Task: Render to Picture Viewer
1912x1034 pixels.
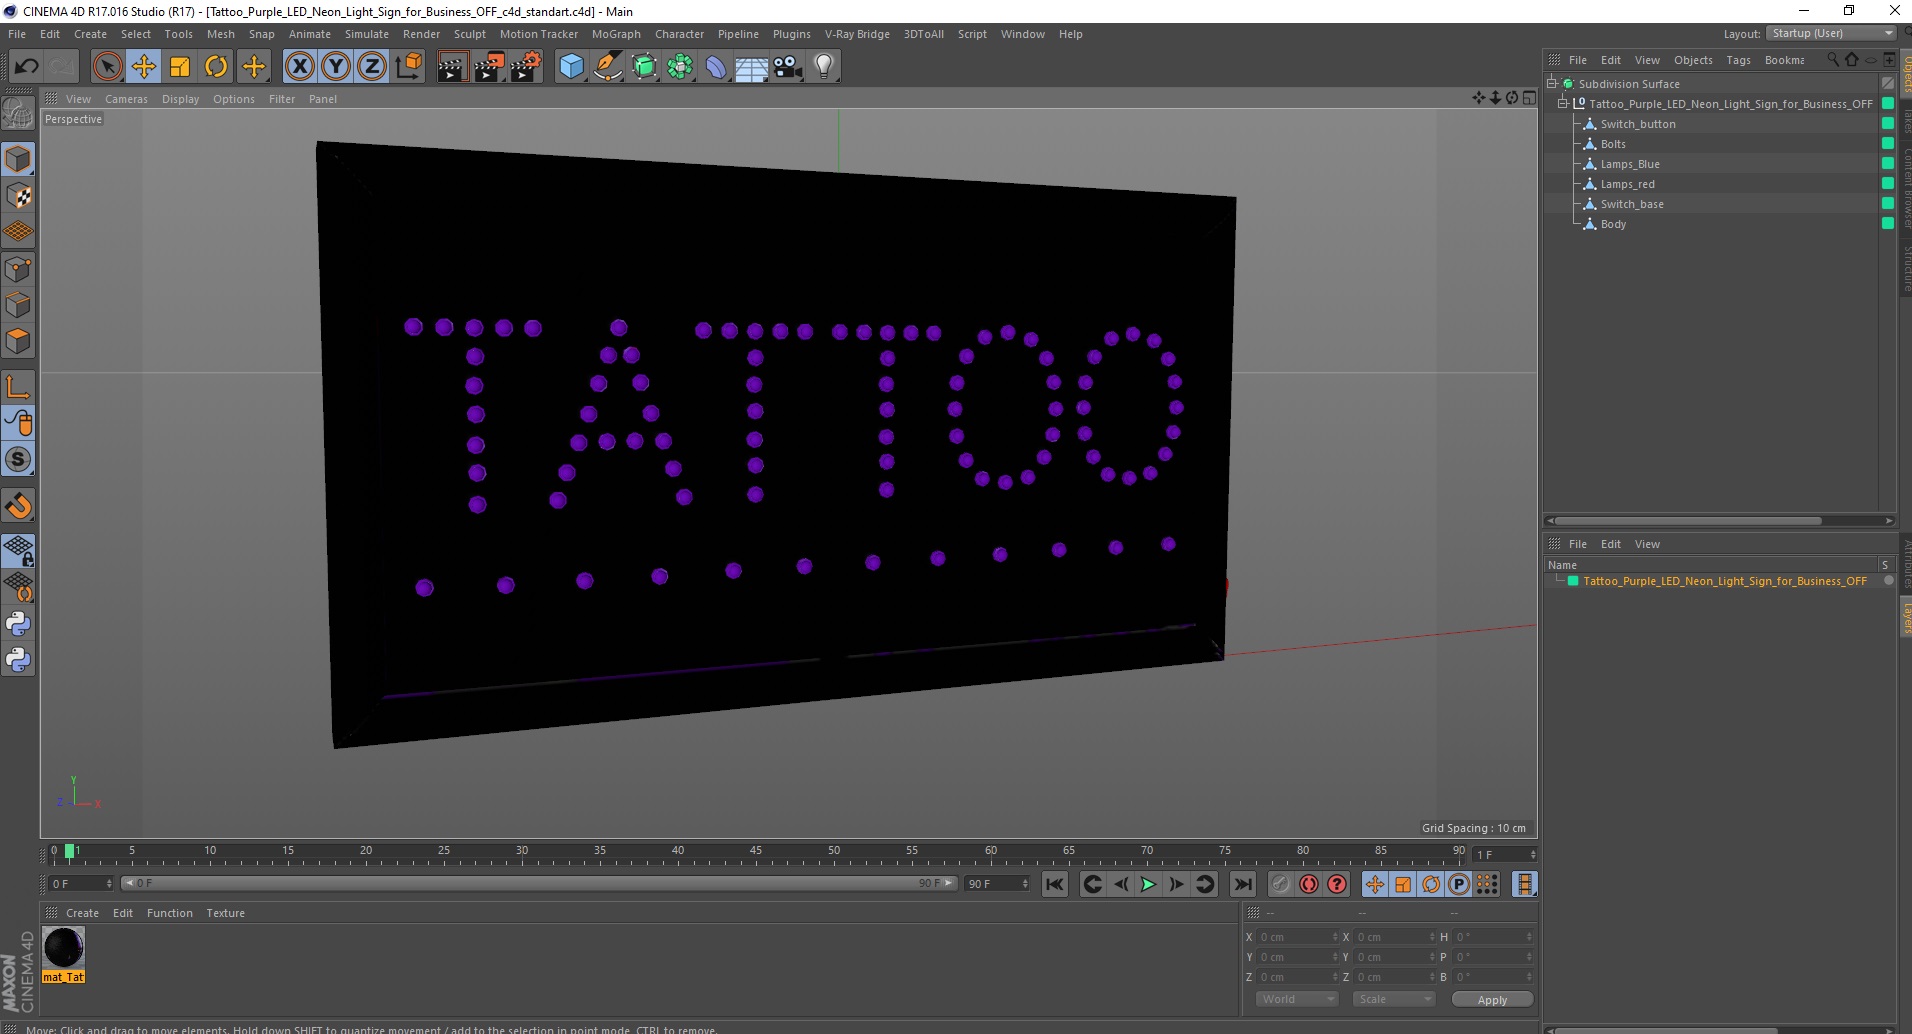Action: pyautogui.click(x=489, y=67)
